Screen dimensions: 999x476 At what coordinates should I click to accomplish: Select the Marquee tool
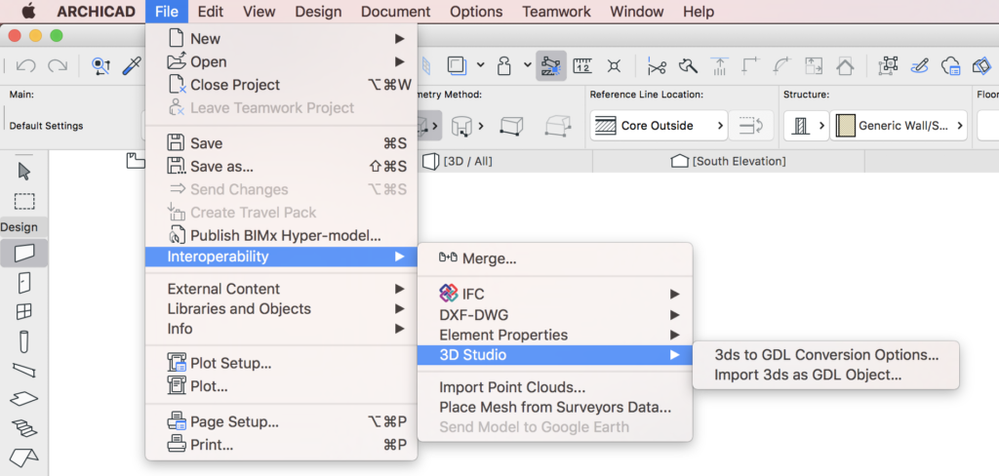point(24,201)
